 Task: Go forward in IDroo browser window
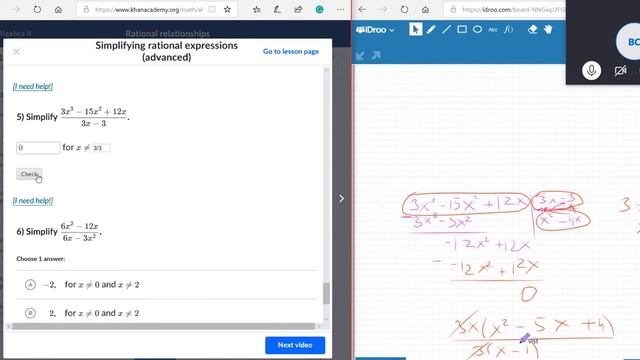pos(383,9)
